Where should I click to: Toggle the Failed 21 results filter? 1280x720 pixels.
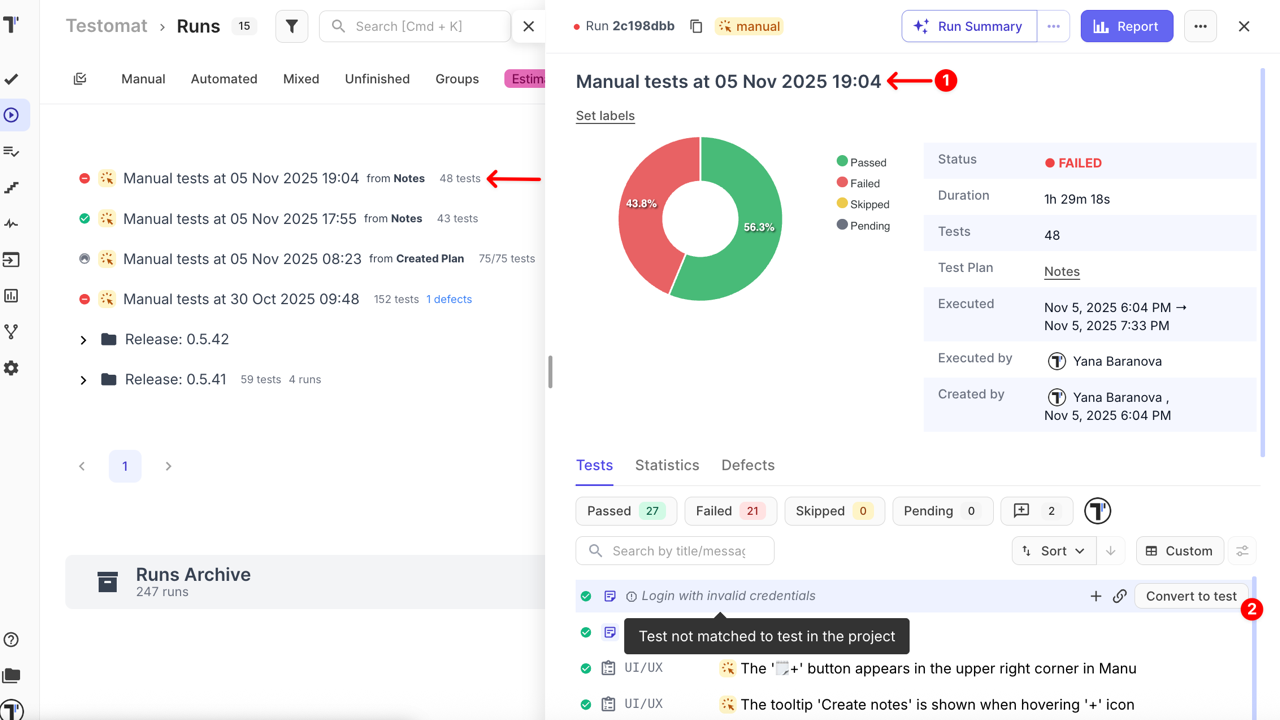point(730,511)
